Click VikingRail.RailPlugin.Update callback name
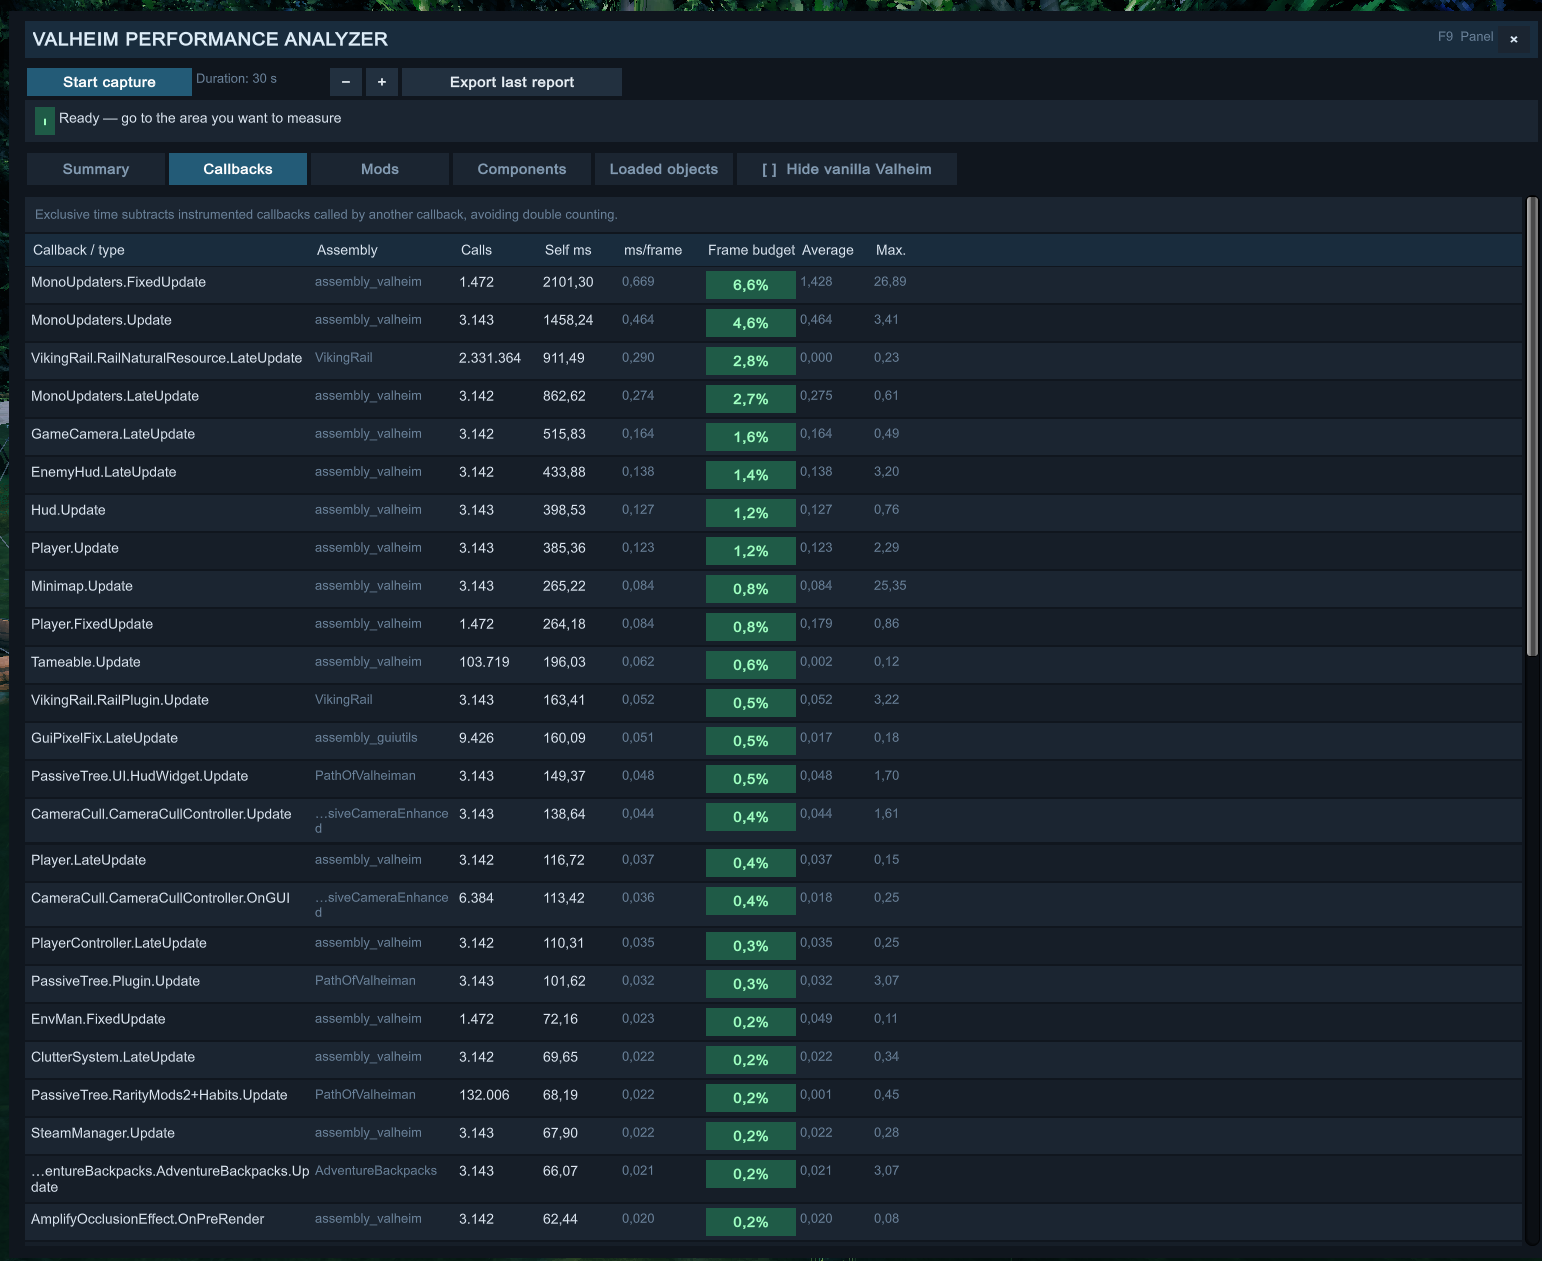1542x1261 pixels. 120,700
